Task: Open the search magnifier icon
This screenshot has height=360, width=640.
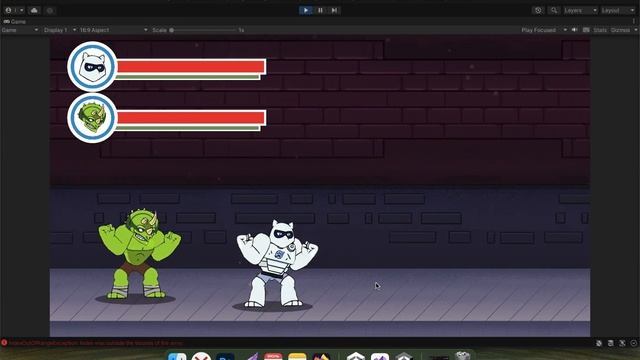Action: click(553, 10)
